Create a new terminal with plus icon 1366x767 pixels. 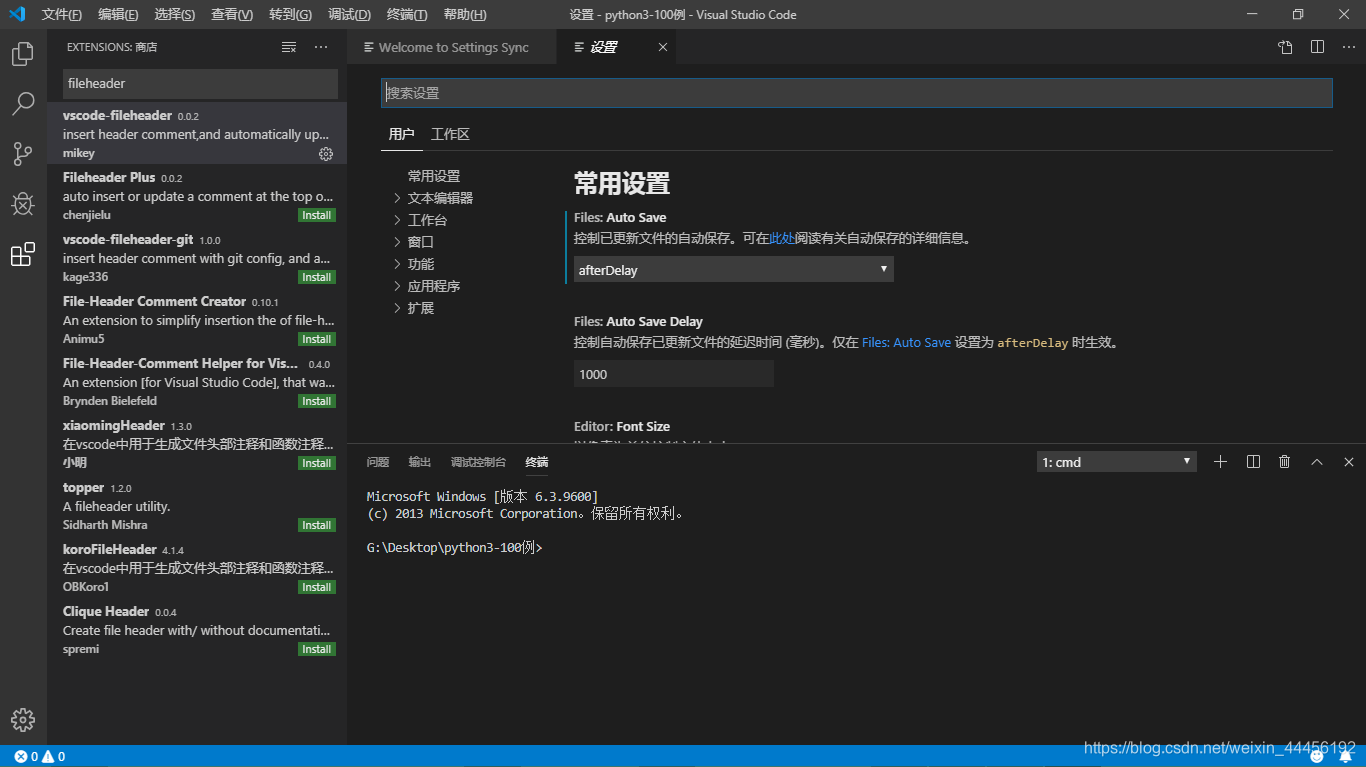pyautogui.click(x=1220, y=462)
